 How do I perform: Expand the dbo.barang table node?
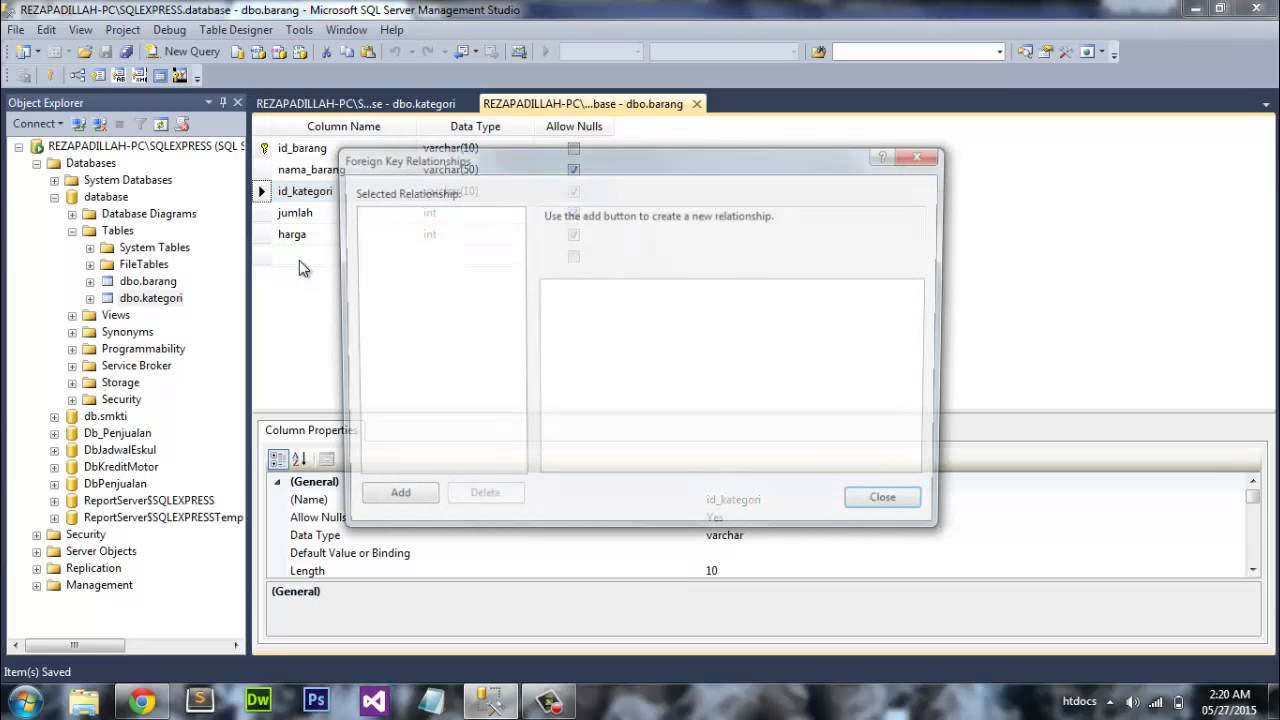click(x=90, y=282)
